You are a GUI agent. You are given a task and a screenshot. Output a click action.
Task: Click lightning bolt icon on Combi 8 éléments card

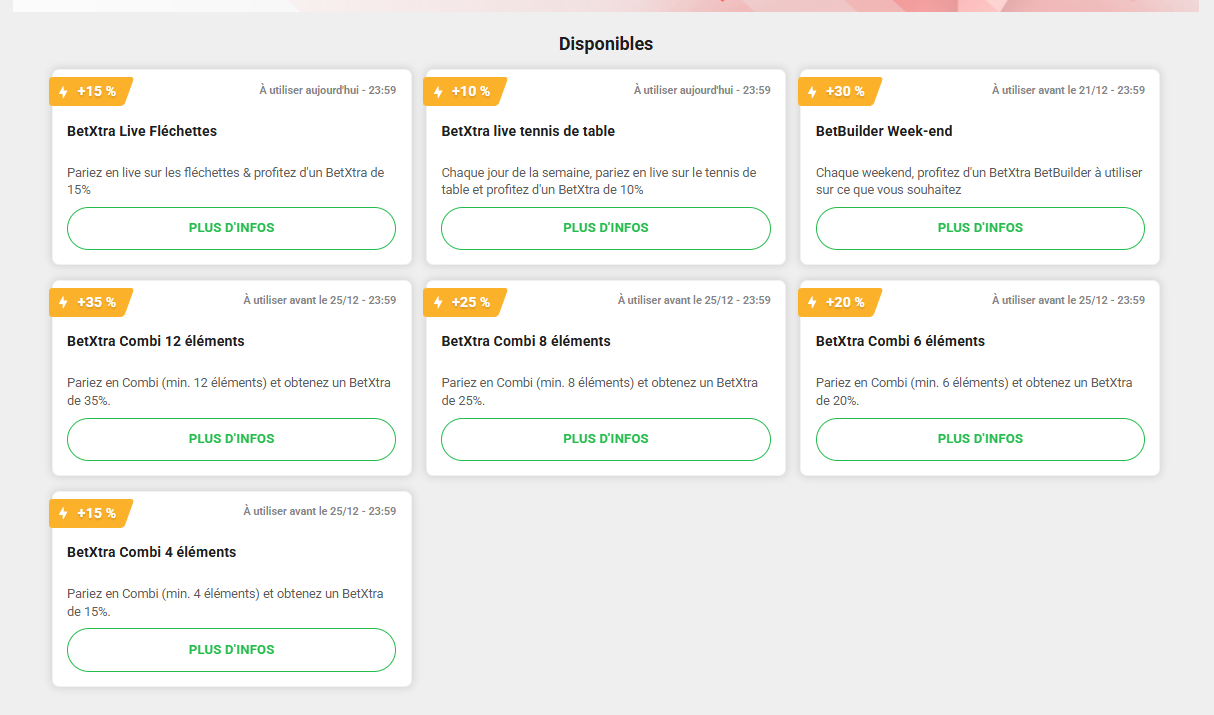[438, 302]
